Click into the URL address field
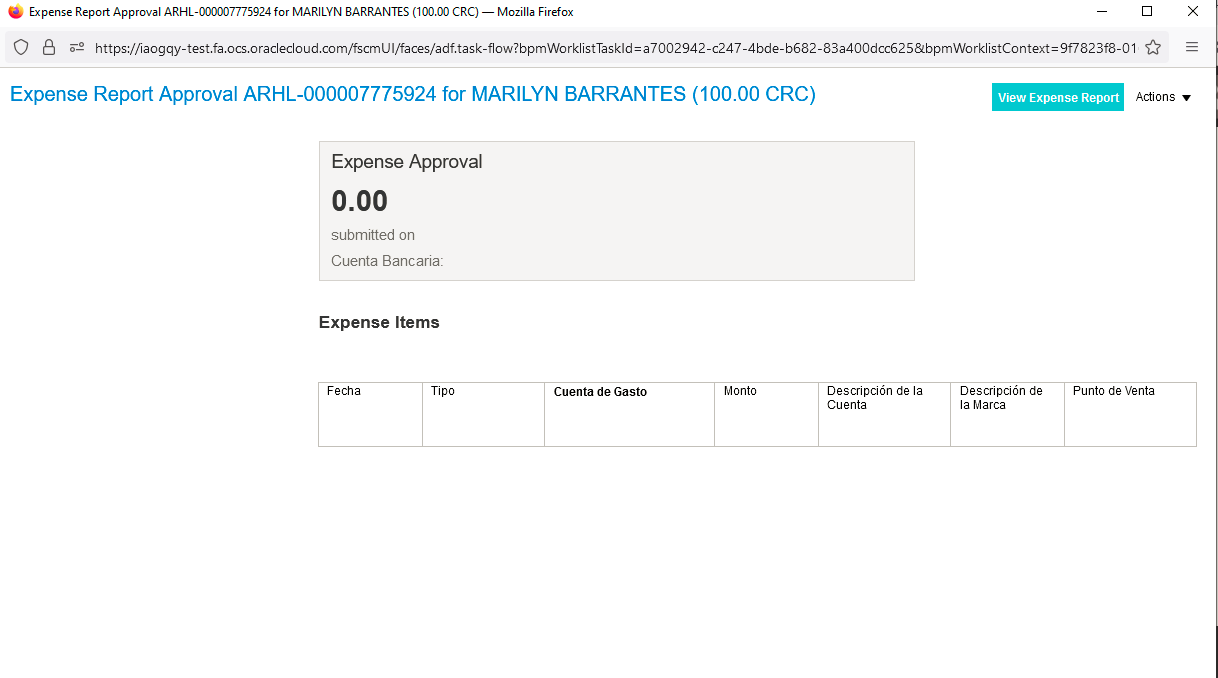This screenshot has height=678, width=1218. pos(615,47)
